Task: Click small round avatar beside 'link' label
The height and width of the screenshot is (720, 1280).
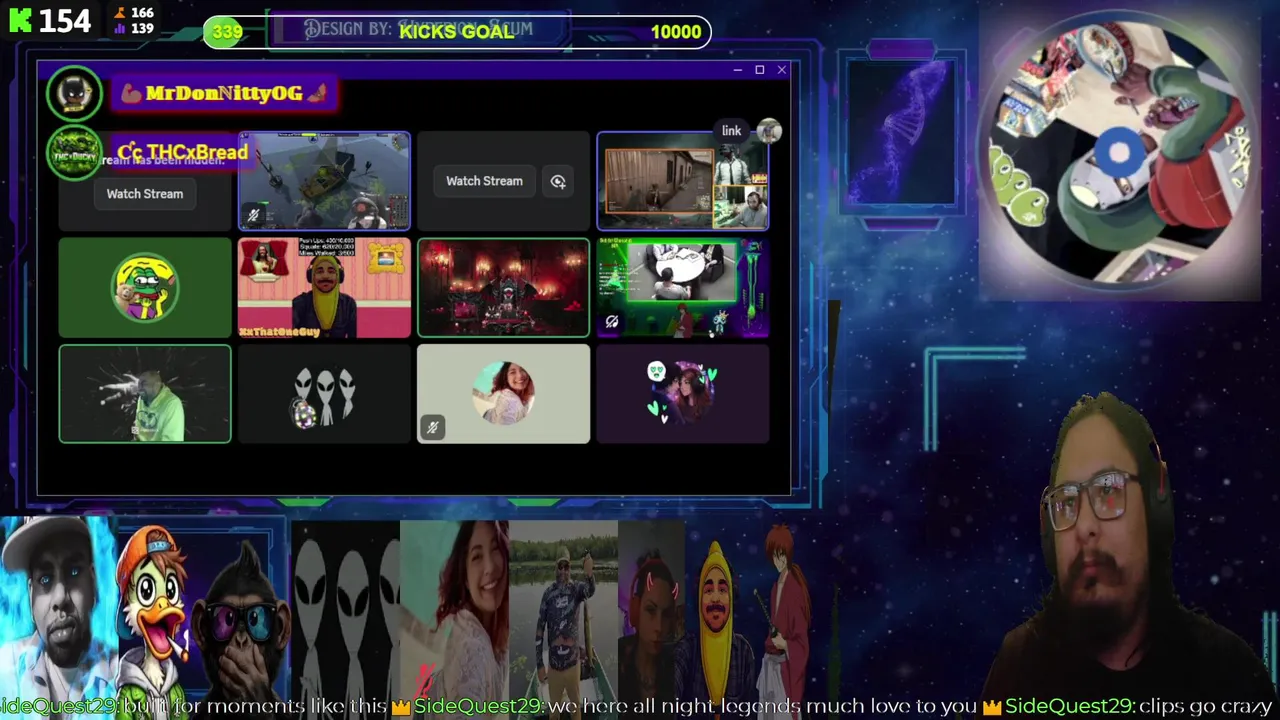Action: tap(768, 131)
